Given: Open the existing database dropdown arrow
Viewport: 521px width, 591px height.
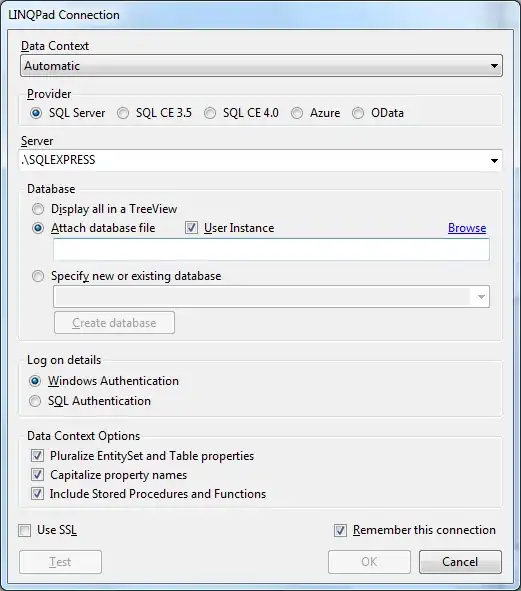Looking at the screenshot, I should 481,297.
